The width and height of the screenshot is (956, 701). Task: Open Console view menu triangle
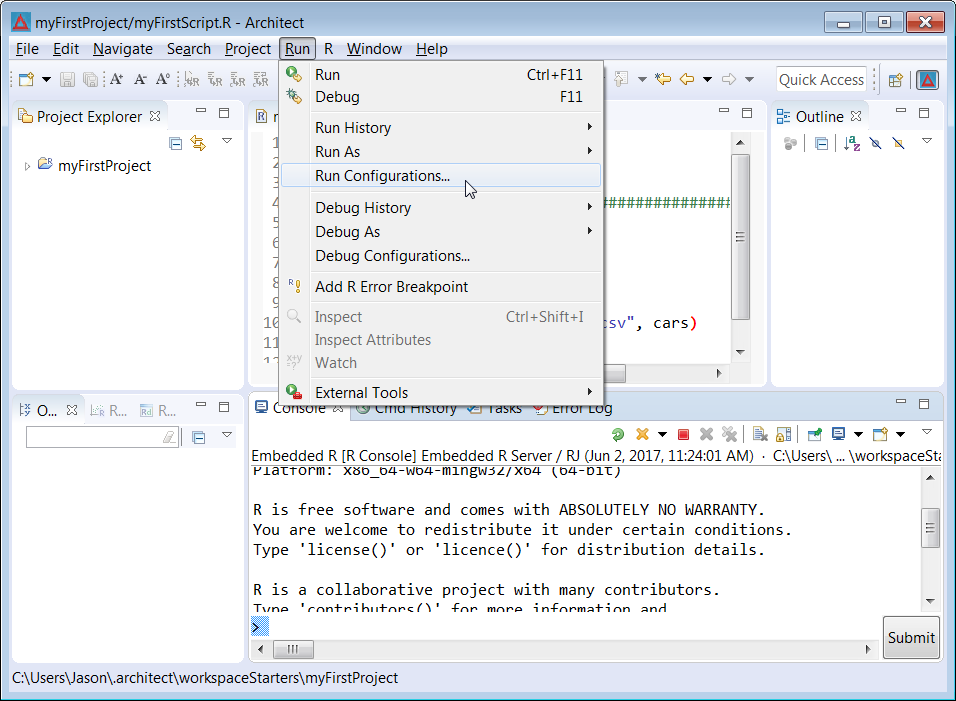927,432
